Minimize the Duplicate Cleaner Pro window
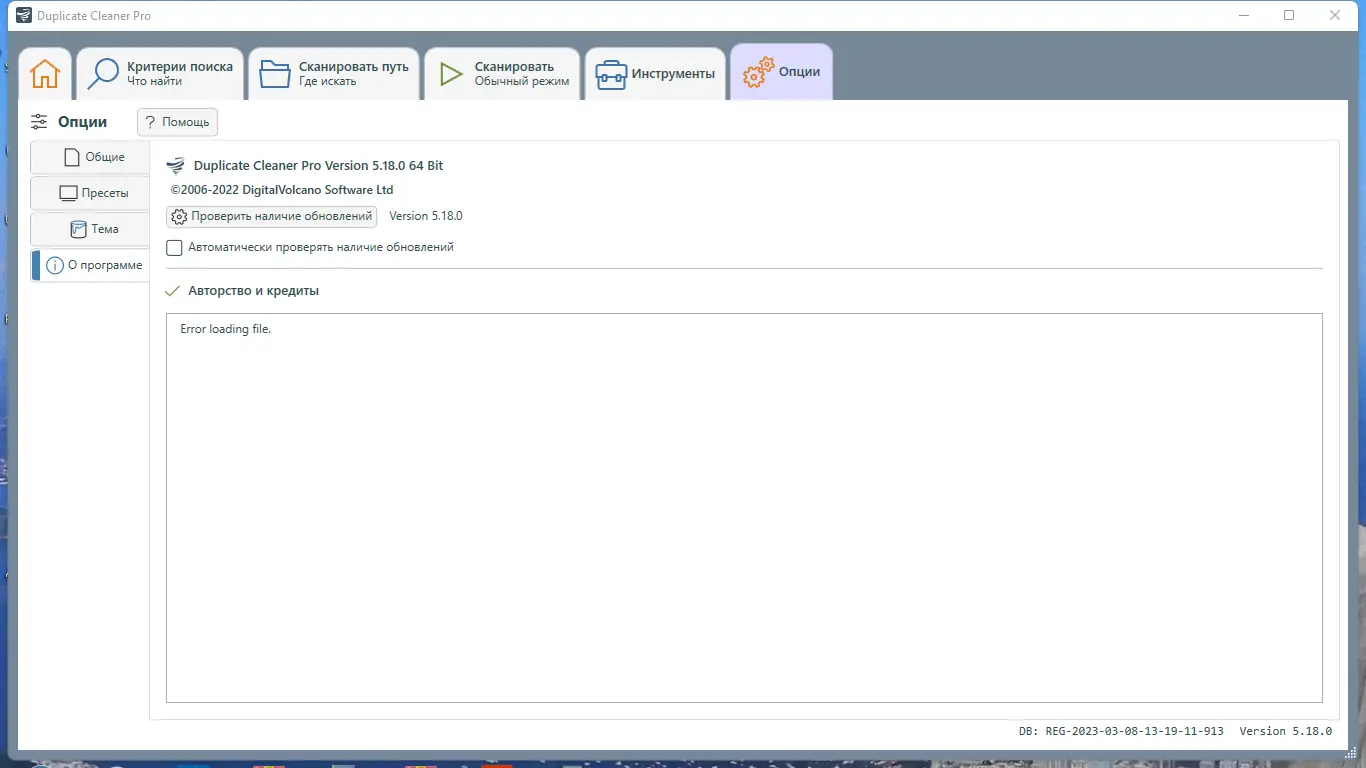 (1243, 15)
